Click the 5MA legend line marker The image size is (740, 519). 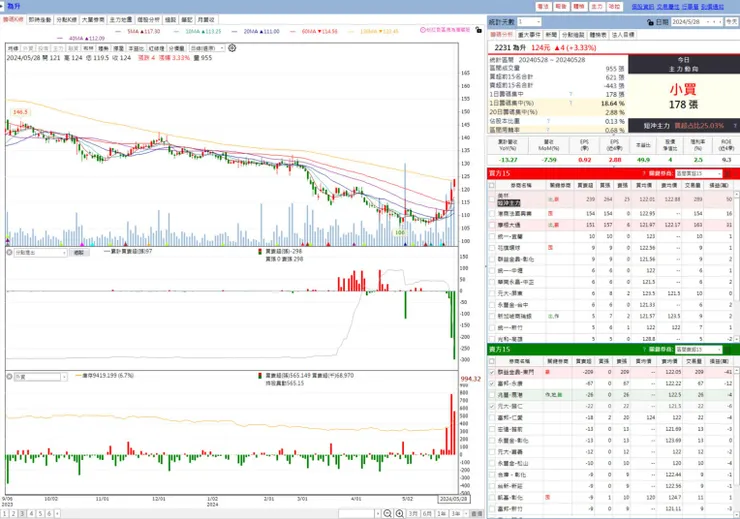pos(120,31)
